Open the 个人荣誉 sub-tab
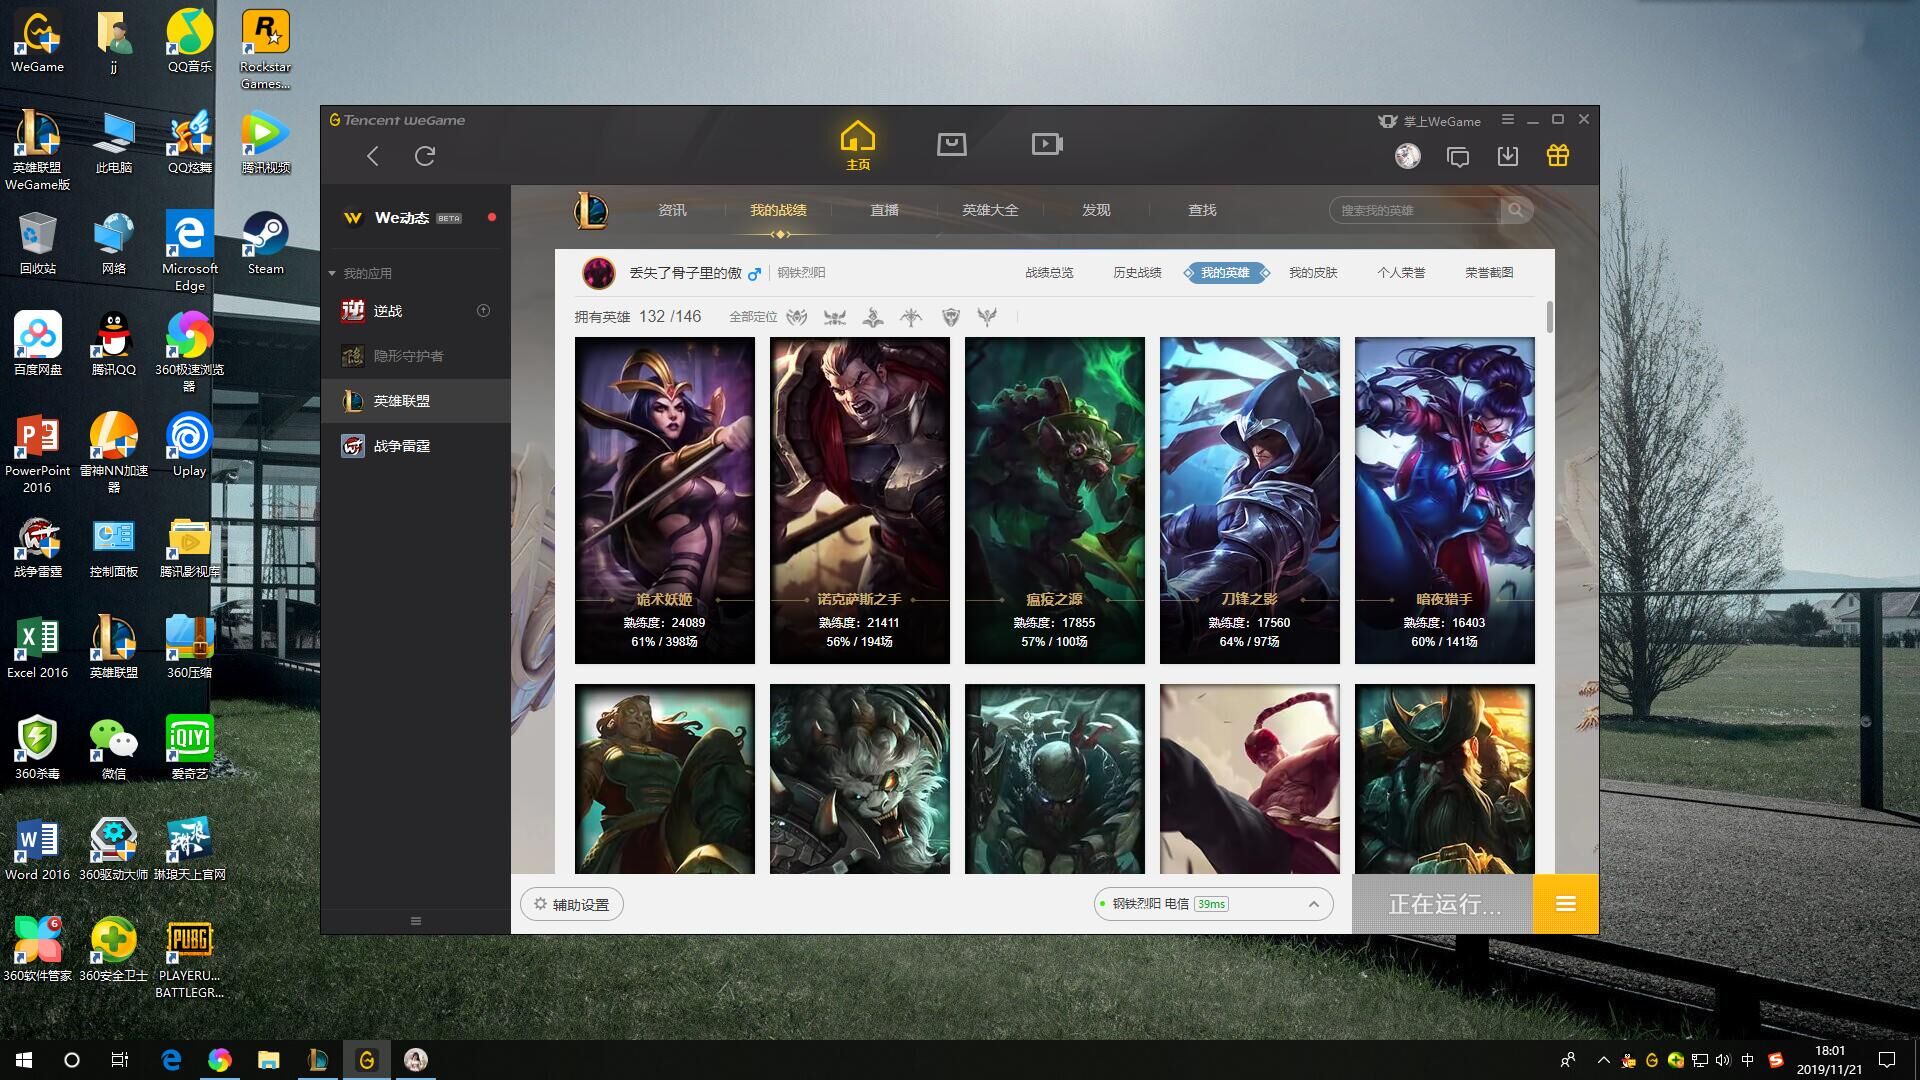 click(1401, 273)
